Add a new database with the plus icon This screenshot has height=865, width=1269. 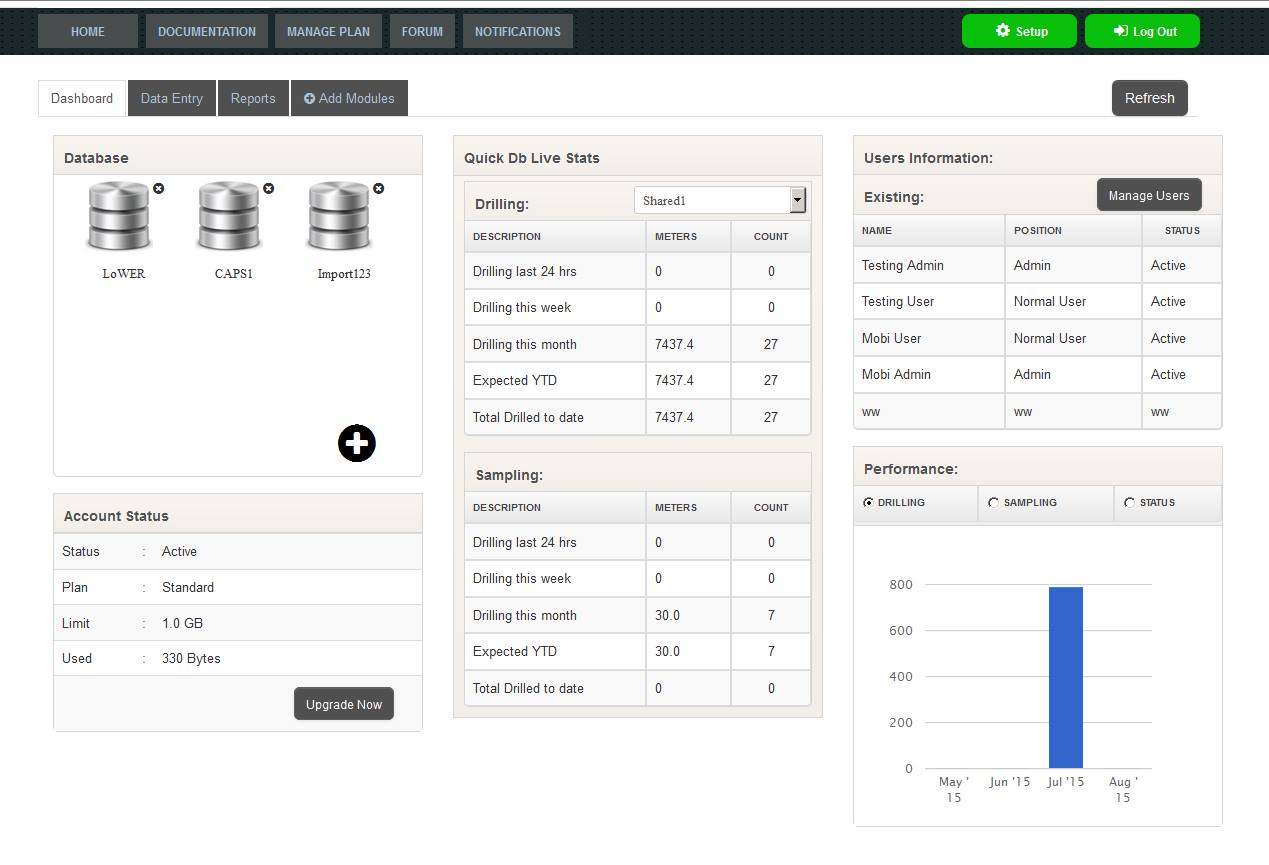pos(356,443)
